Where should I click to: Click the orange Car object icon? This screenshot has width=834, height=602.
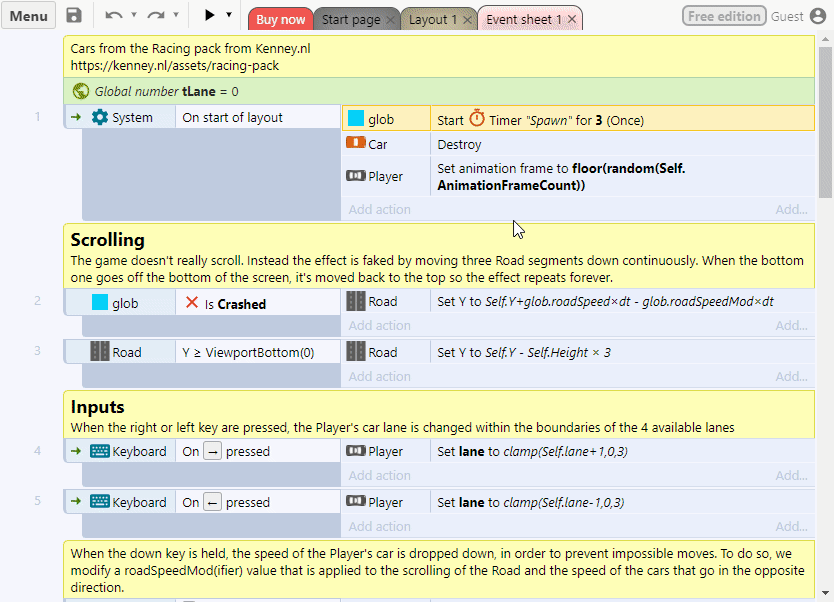point(356,143)
